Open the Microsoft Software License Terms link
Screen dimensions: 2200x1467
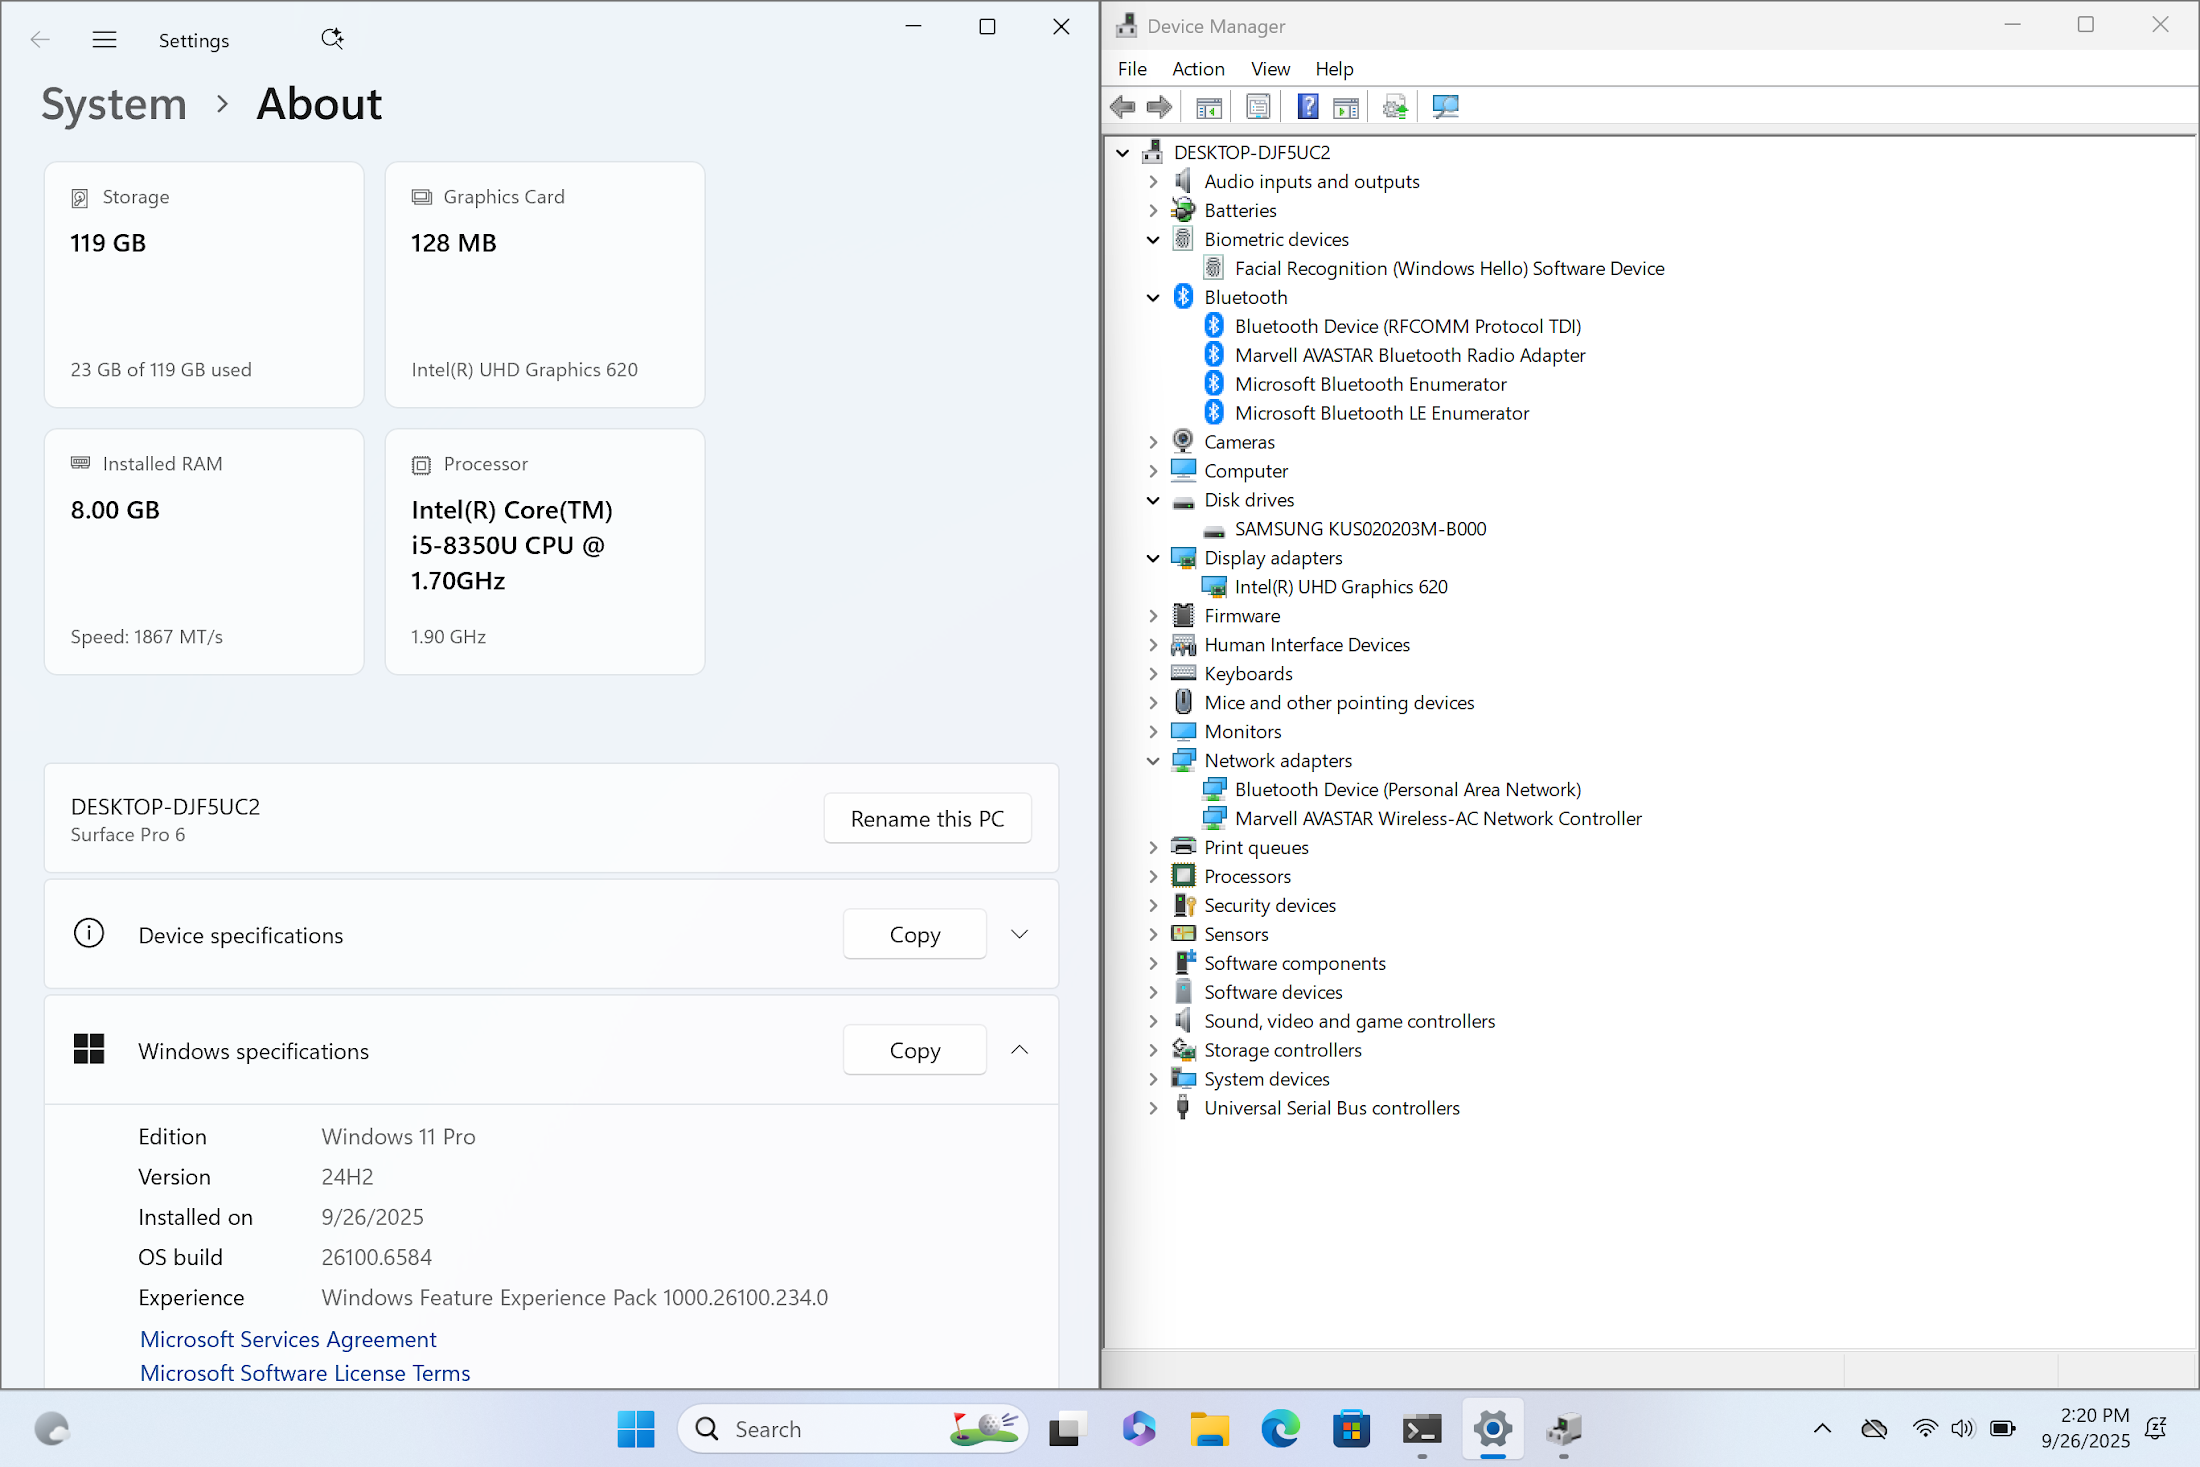pos(305,1373)
